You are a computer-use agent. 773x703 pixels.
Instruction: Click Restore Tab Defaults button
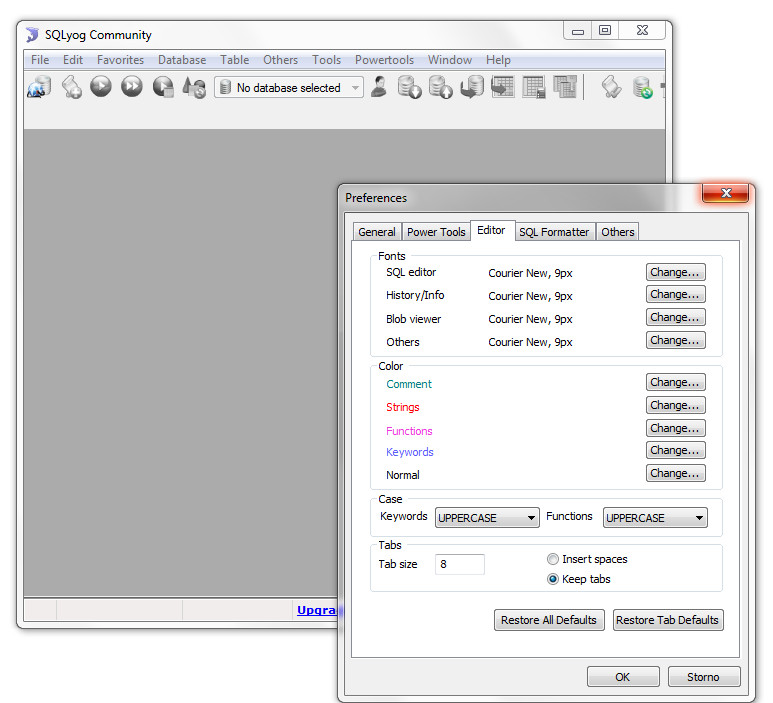coord(668,620)
